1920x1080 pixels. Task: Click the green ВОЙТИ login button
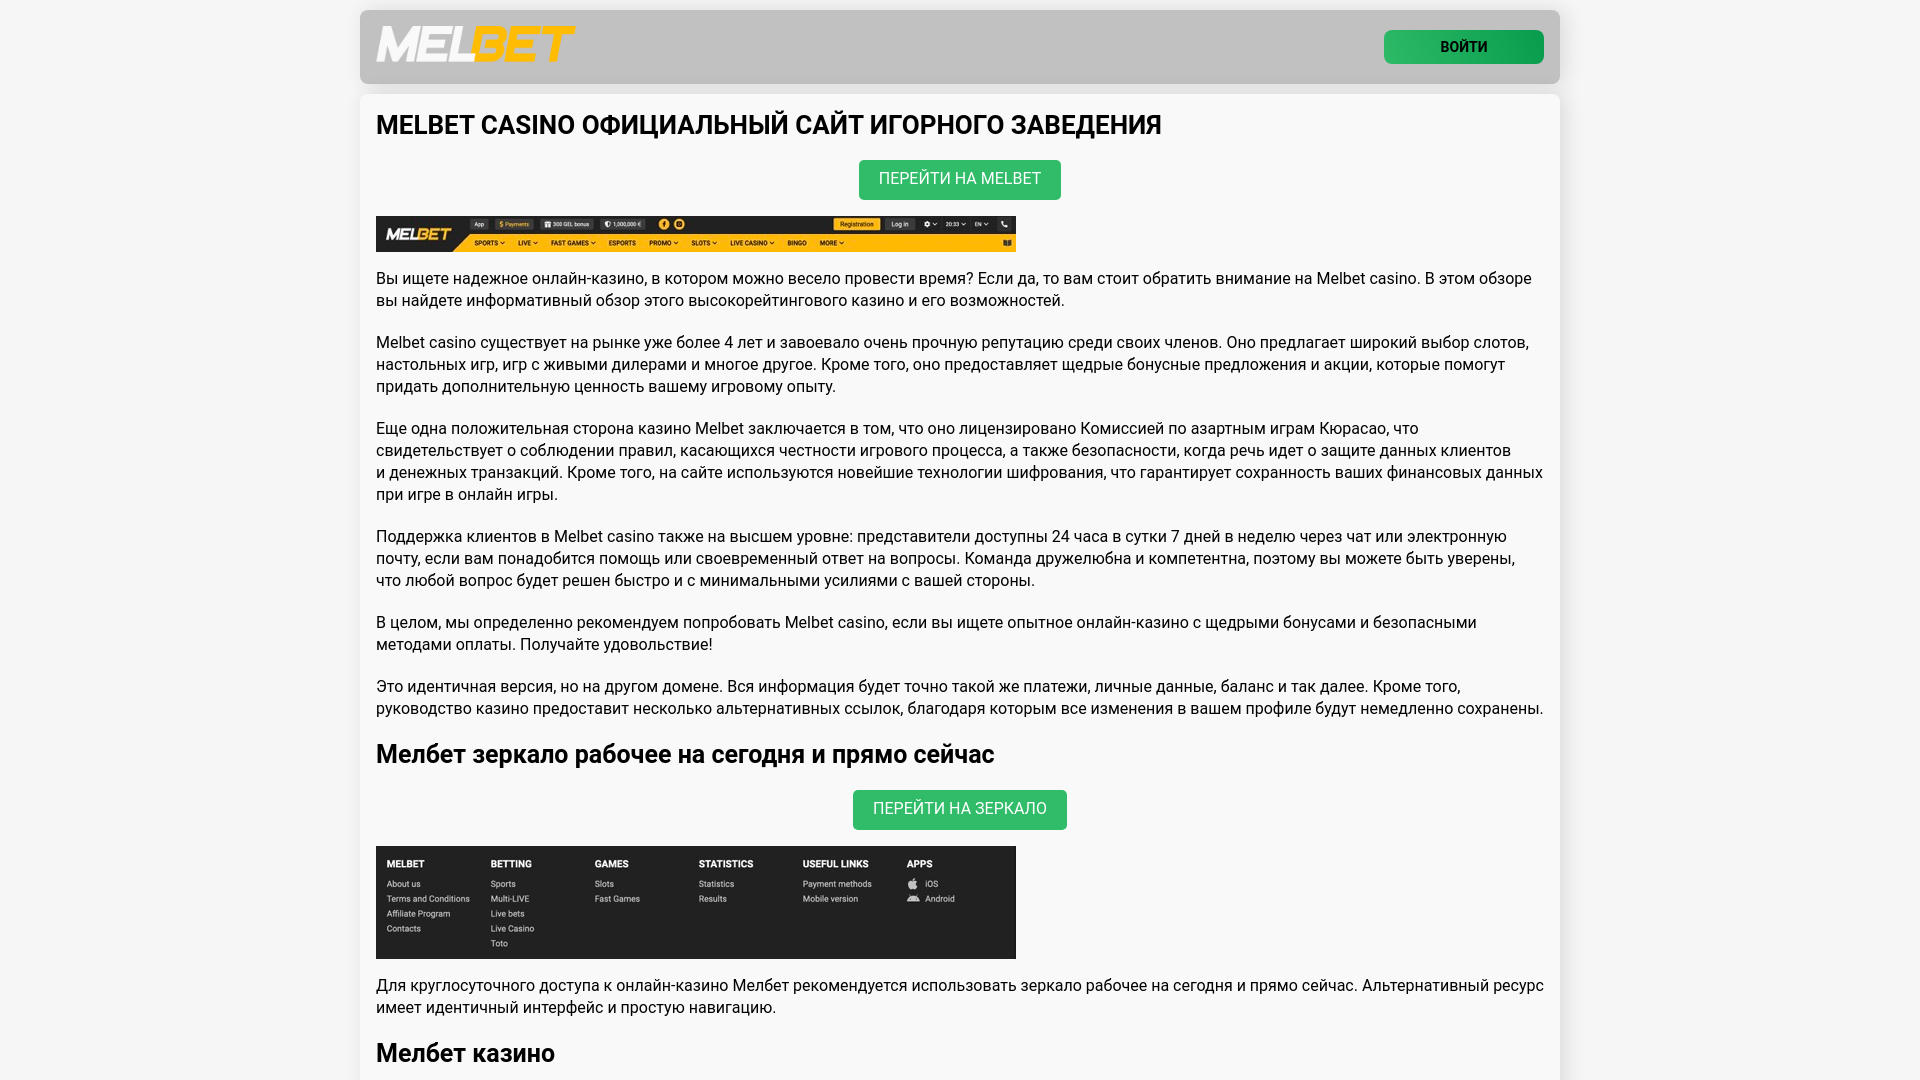(1463, 47)
